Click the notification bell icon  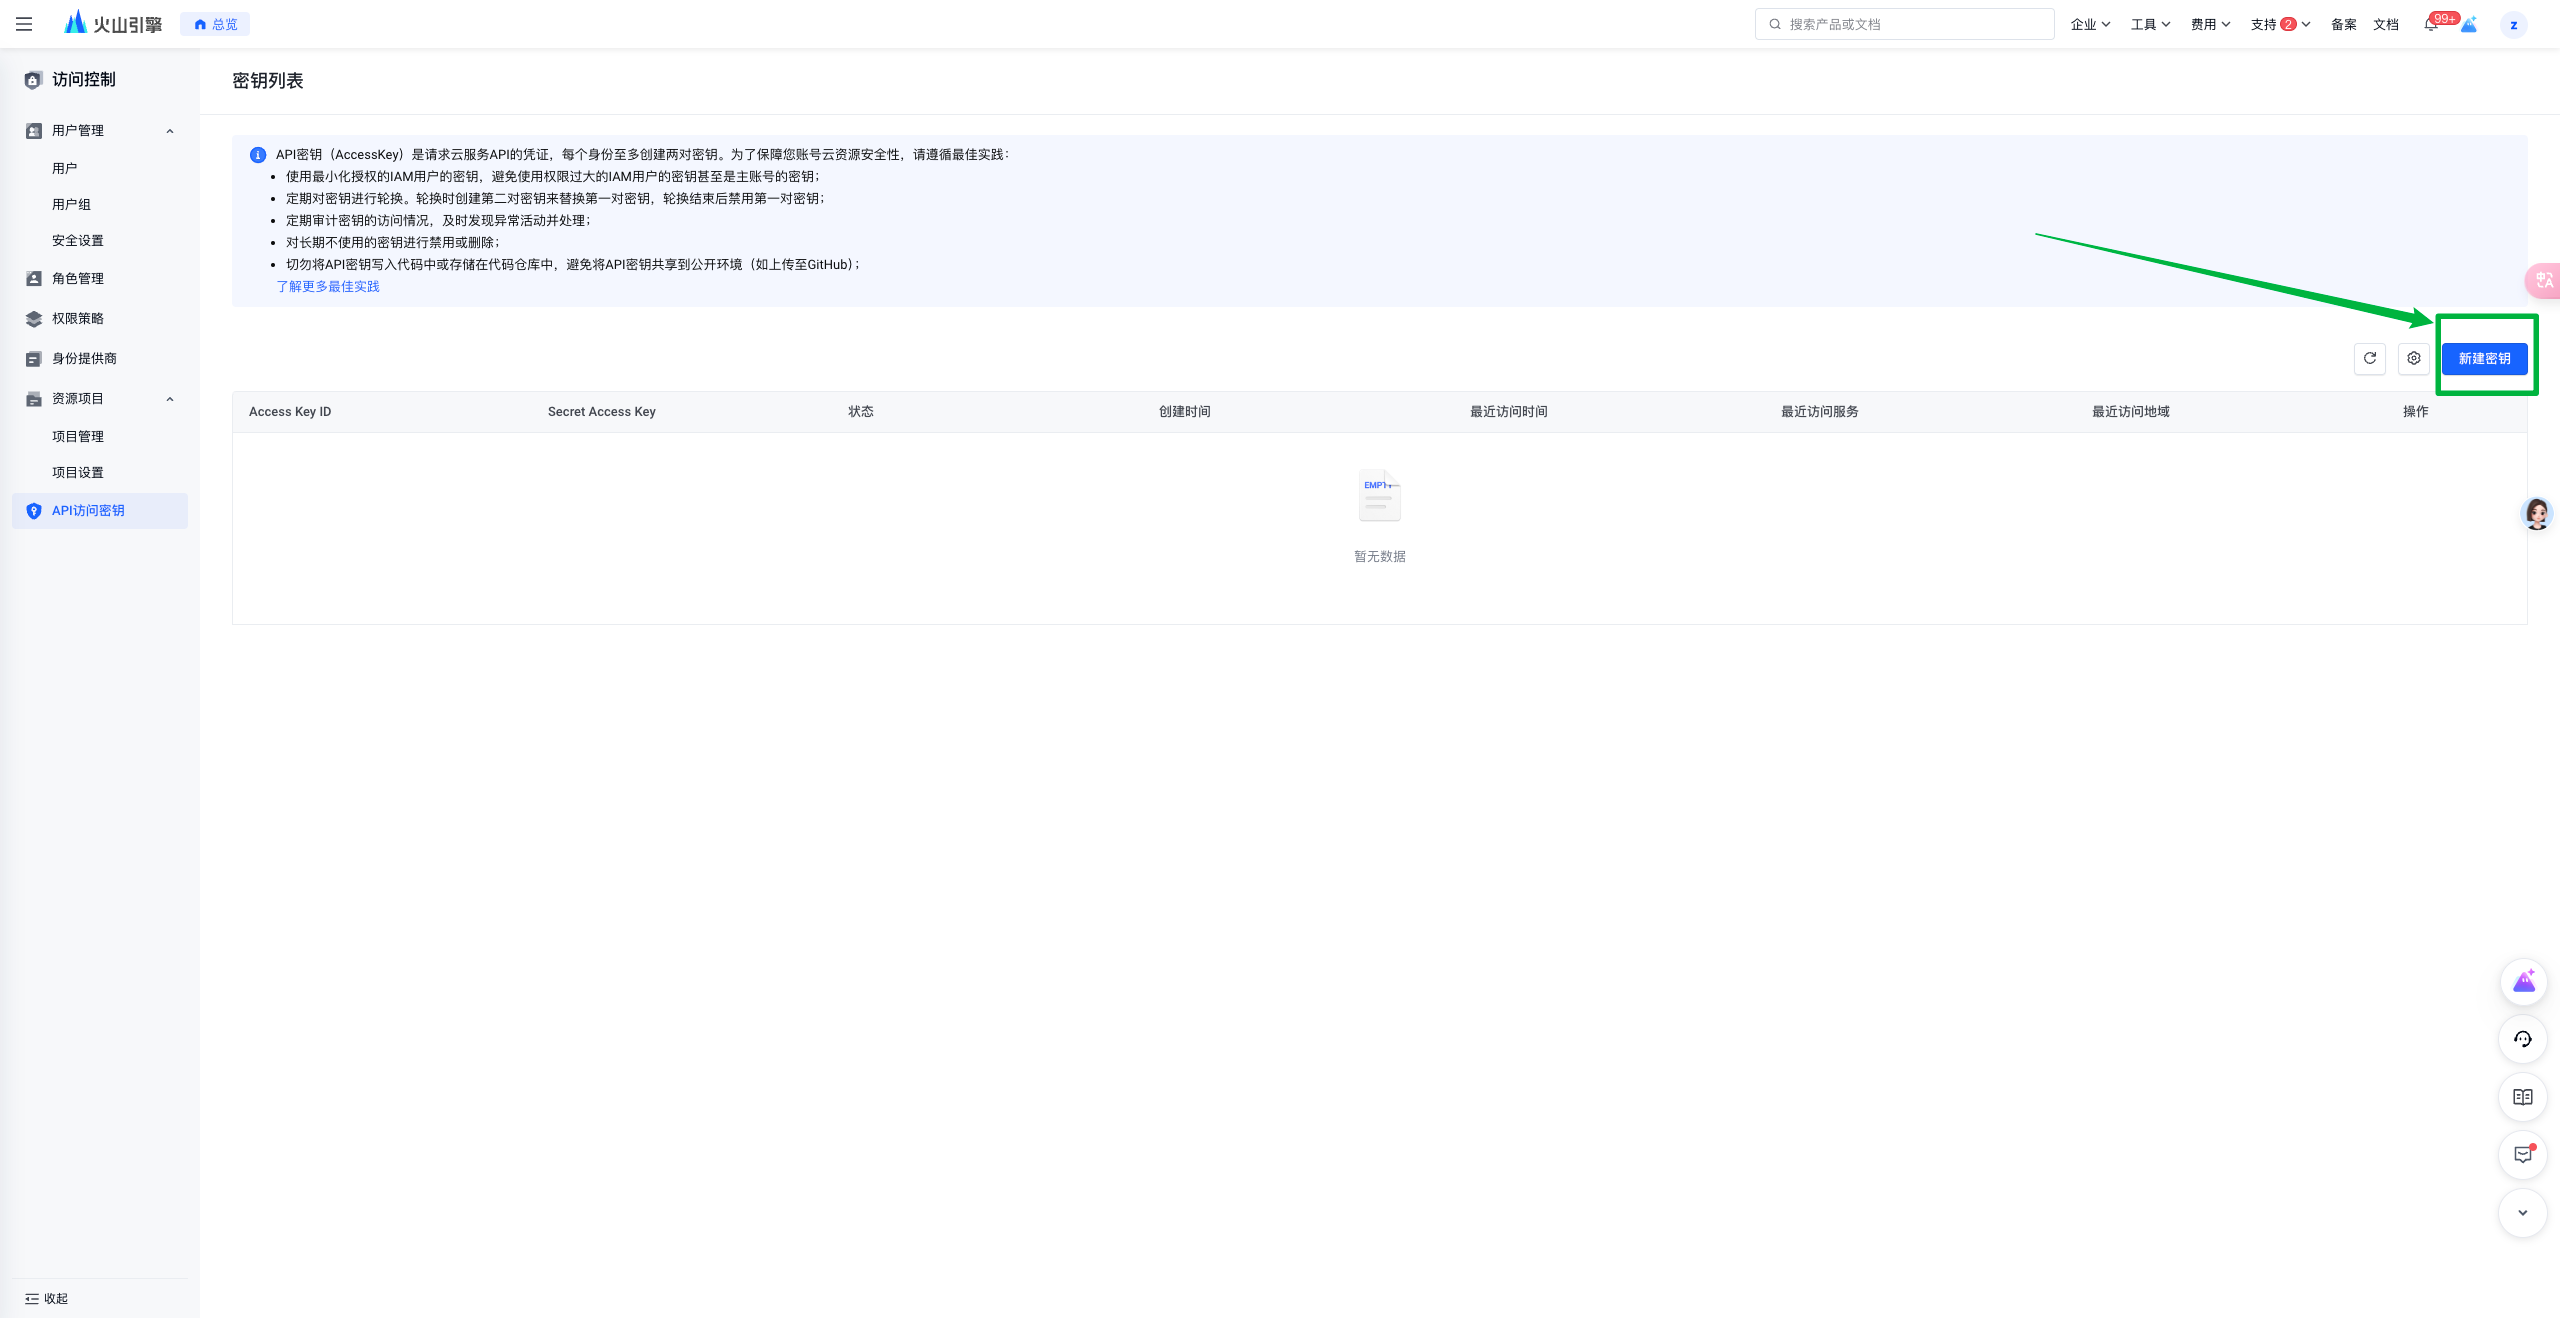pos(2431,25)
